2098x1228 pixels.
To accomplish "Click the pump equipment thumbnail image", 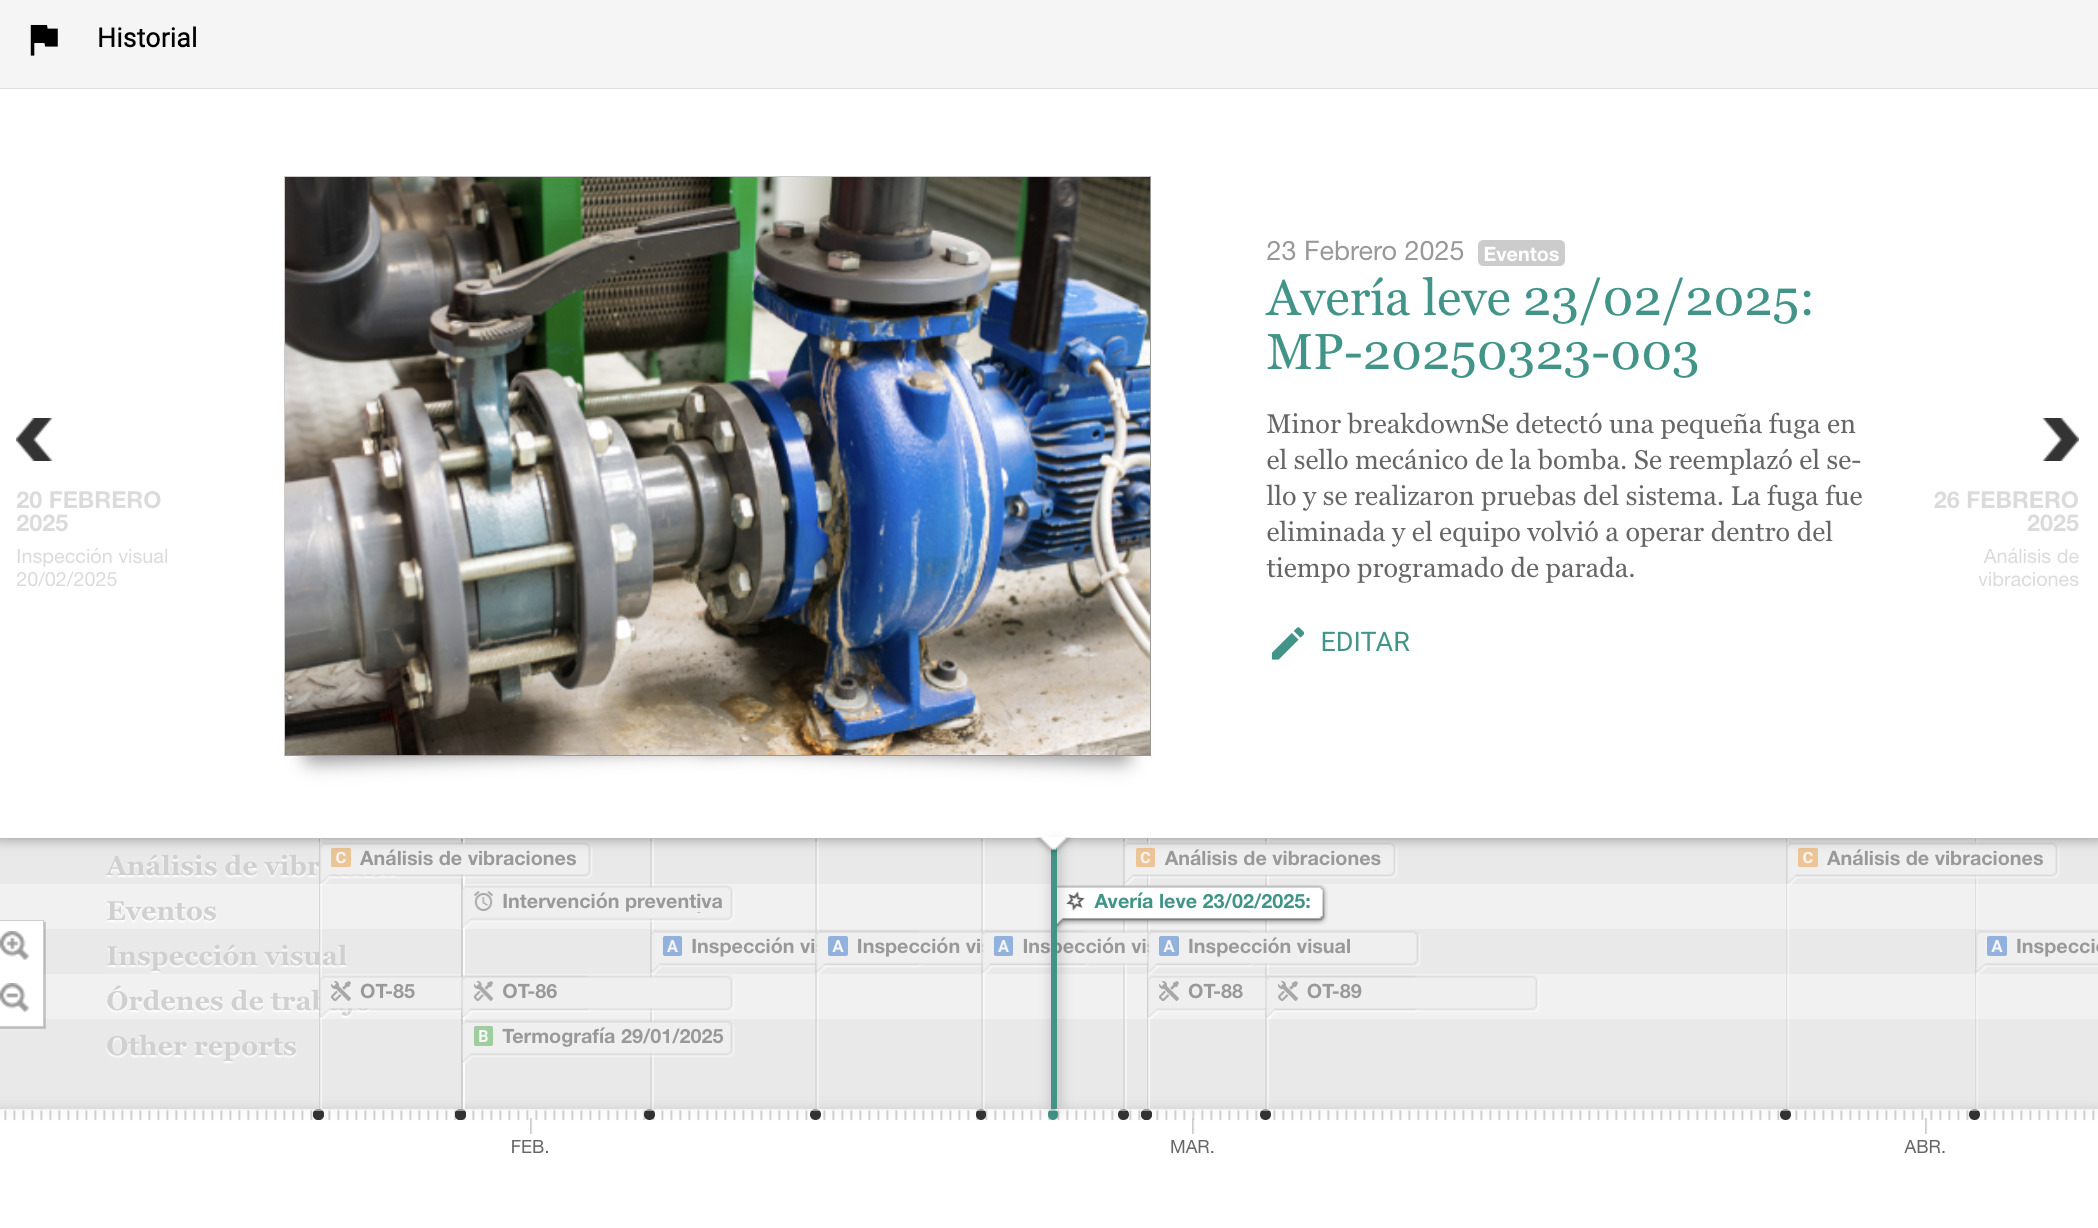I will (x=721, y=465).
